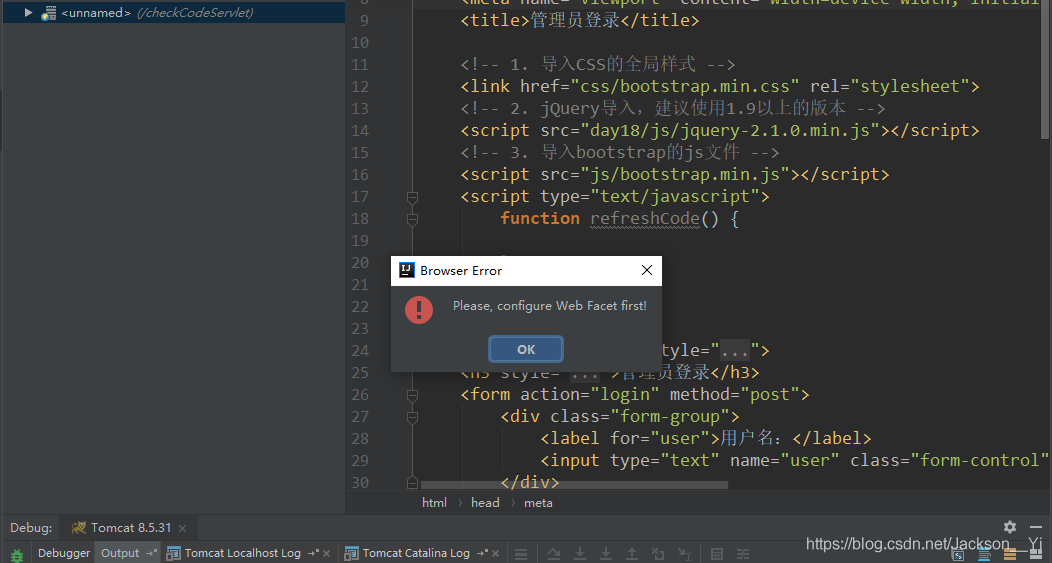Image resolution: width=1052 pixels, height=563 pixels.
Task: Click OK in the Browser Error dialog
Action: [x=526, y=349]
